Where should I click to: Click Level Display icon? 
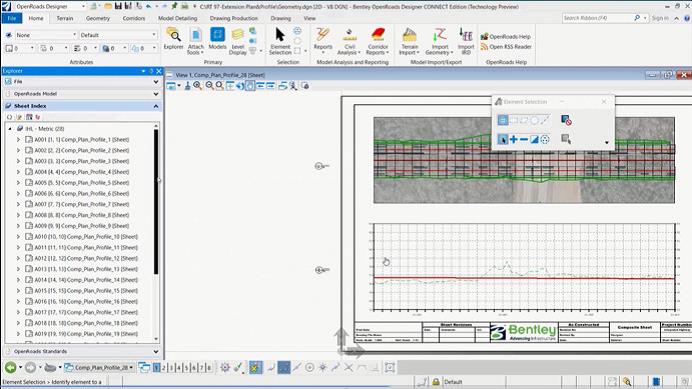click(x=237, y=41)
